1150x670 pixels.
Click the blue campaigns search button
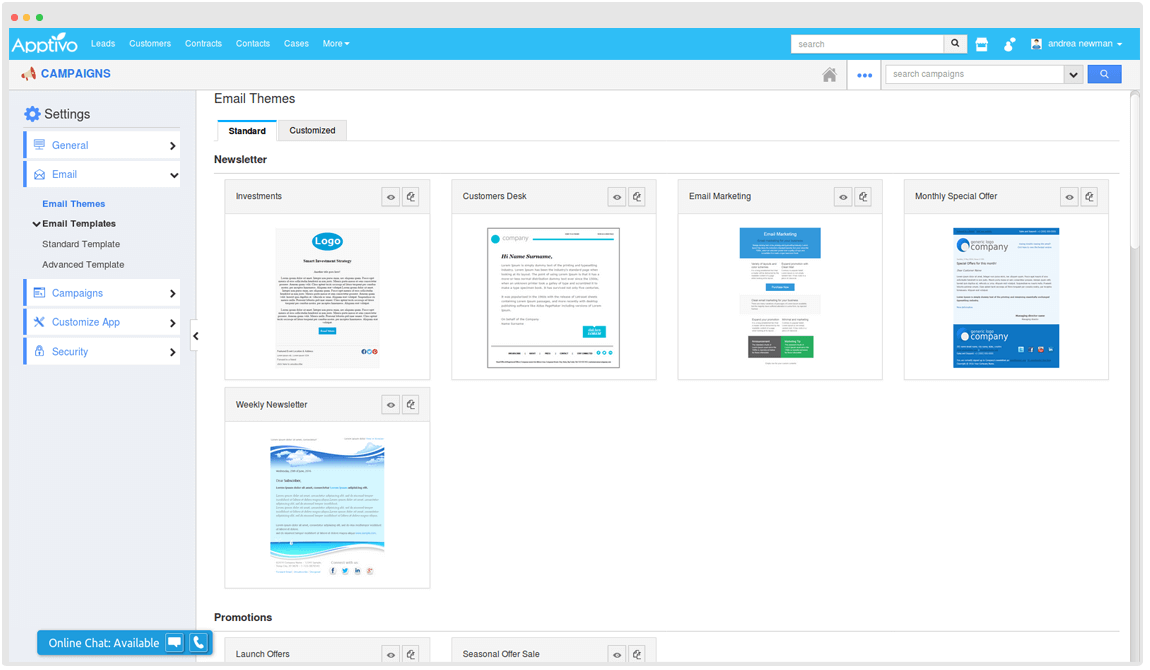click(x=1104, y=74)
